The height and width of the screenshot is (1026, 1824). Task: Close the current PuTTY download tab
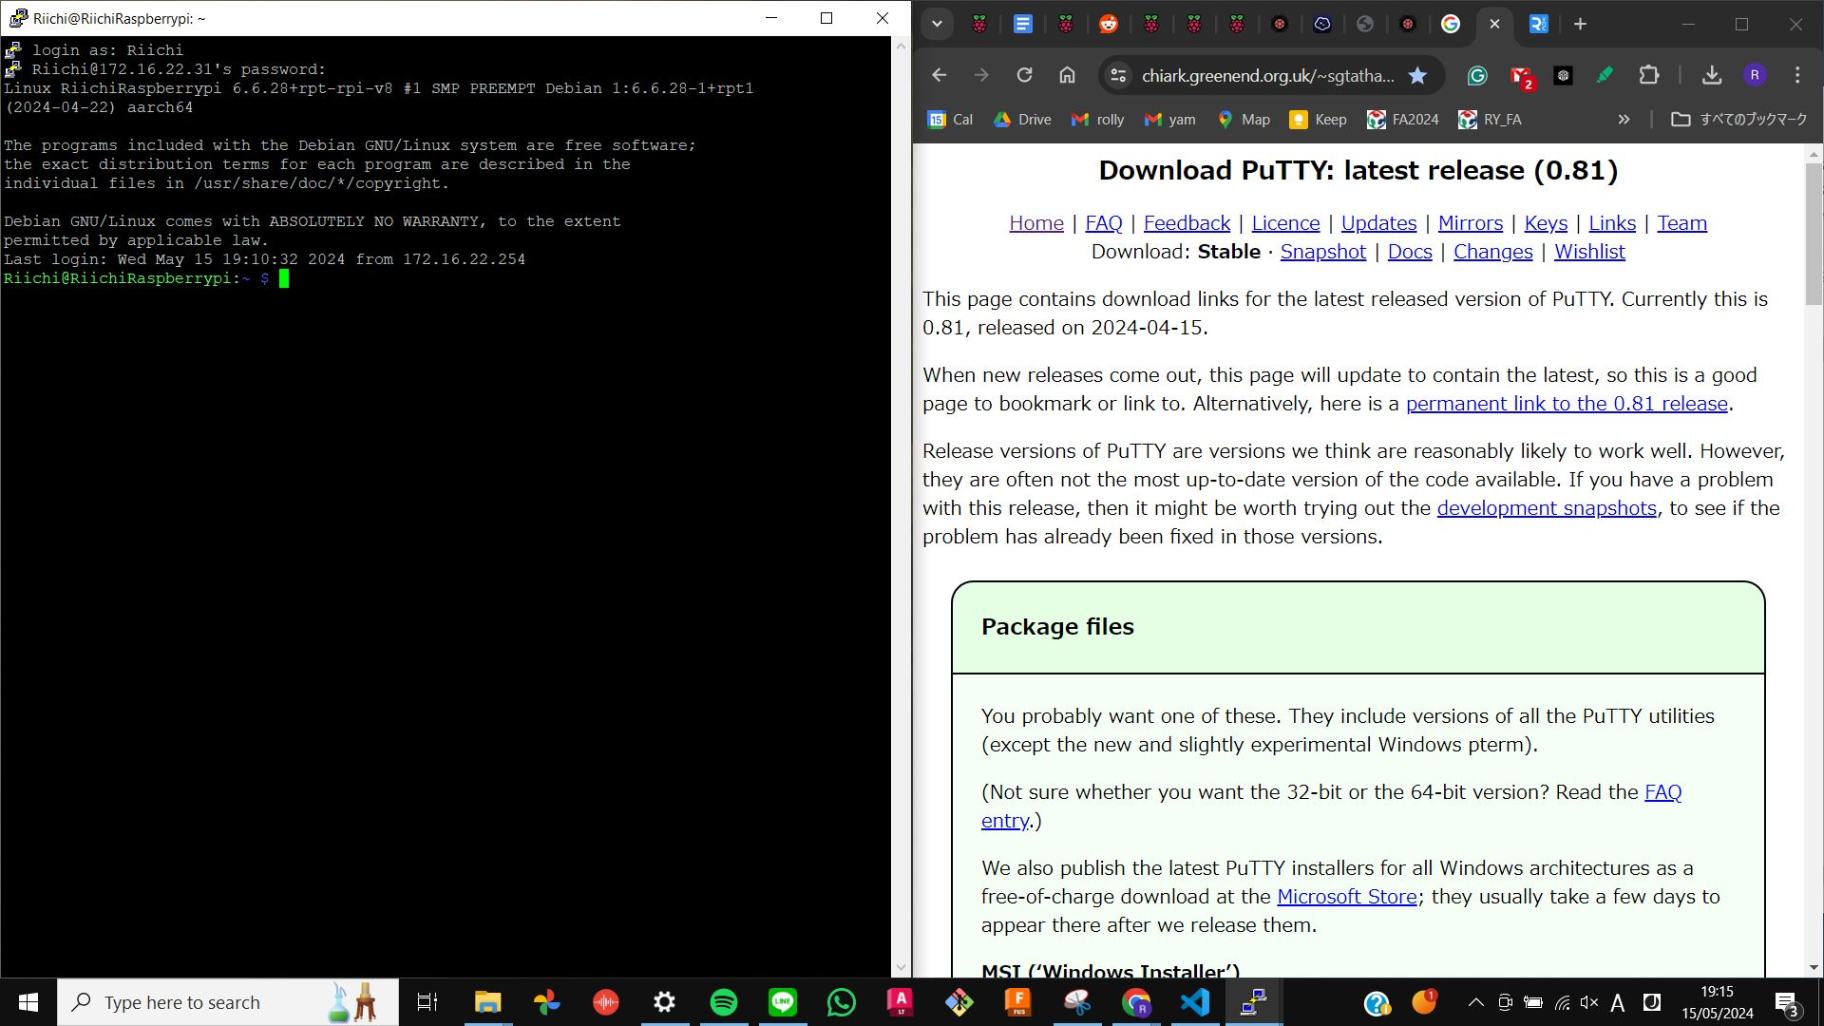click(1494, 24)
